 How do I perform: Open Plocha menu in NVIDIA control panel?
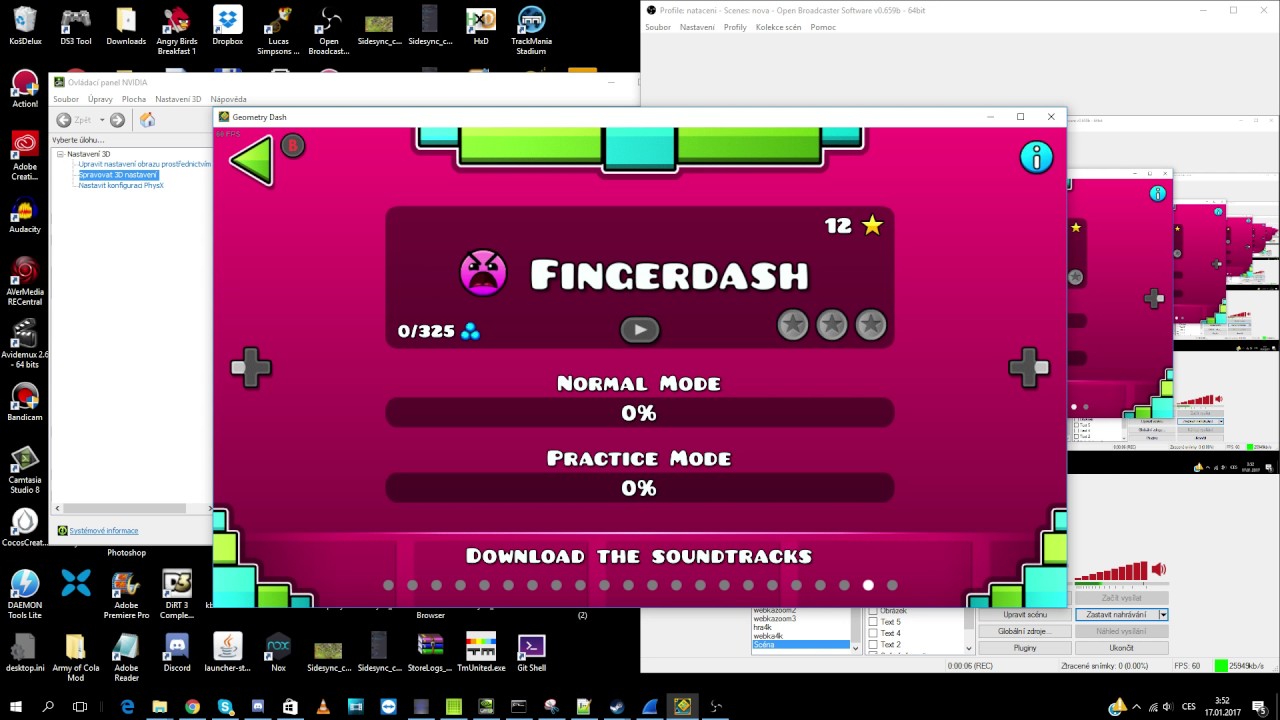[x=134, y=99]
